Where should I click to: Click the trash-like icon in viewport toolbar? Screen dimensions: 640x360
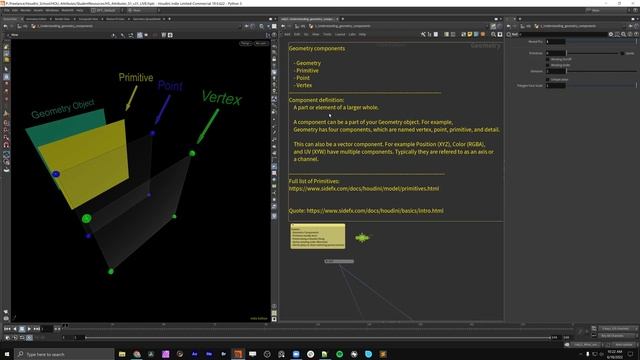coord(163,35)
